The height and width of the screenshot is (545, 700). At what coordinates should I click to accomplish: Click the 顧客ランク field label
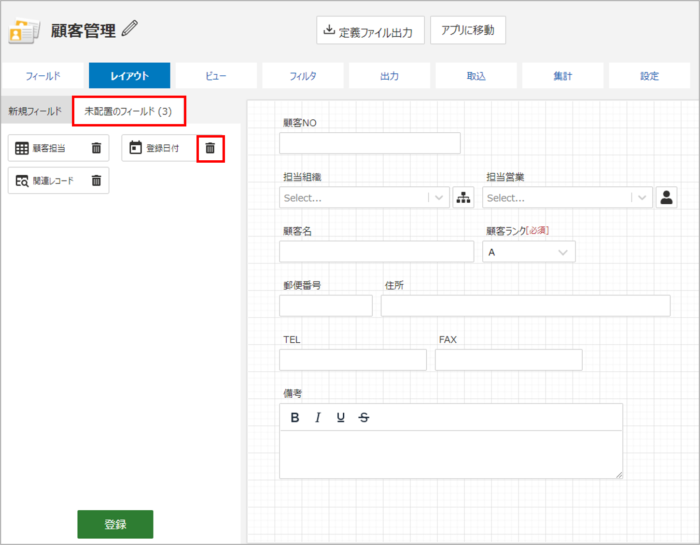506,231
